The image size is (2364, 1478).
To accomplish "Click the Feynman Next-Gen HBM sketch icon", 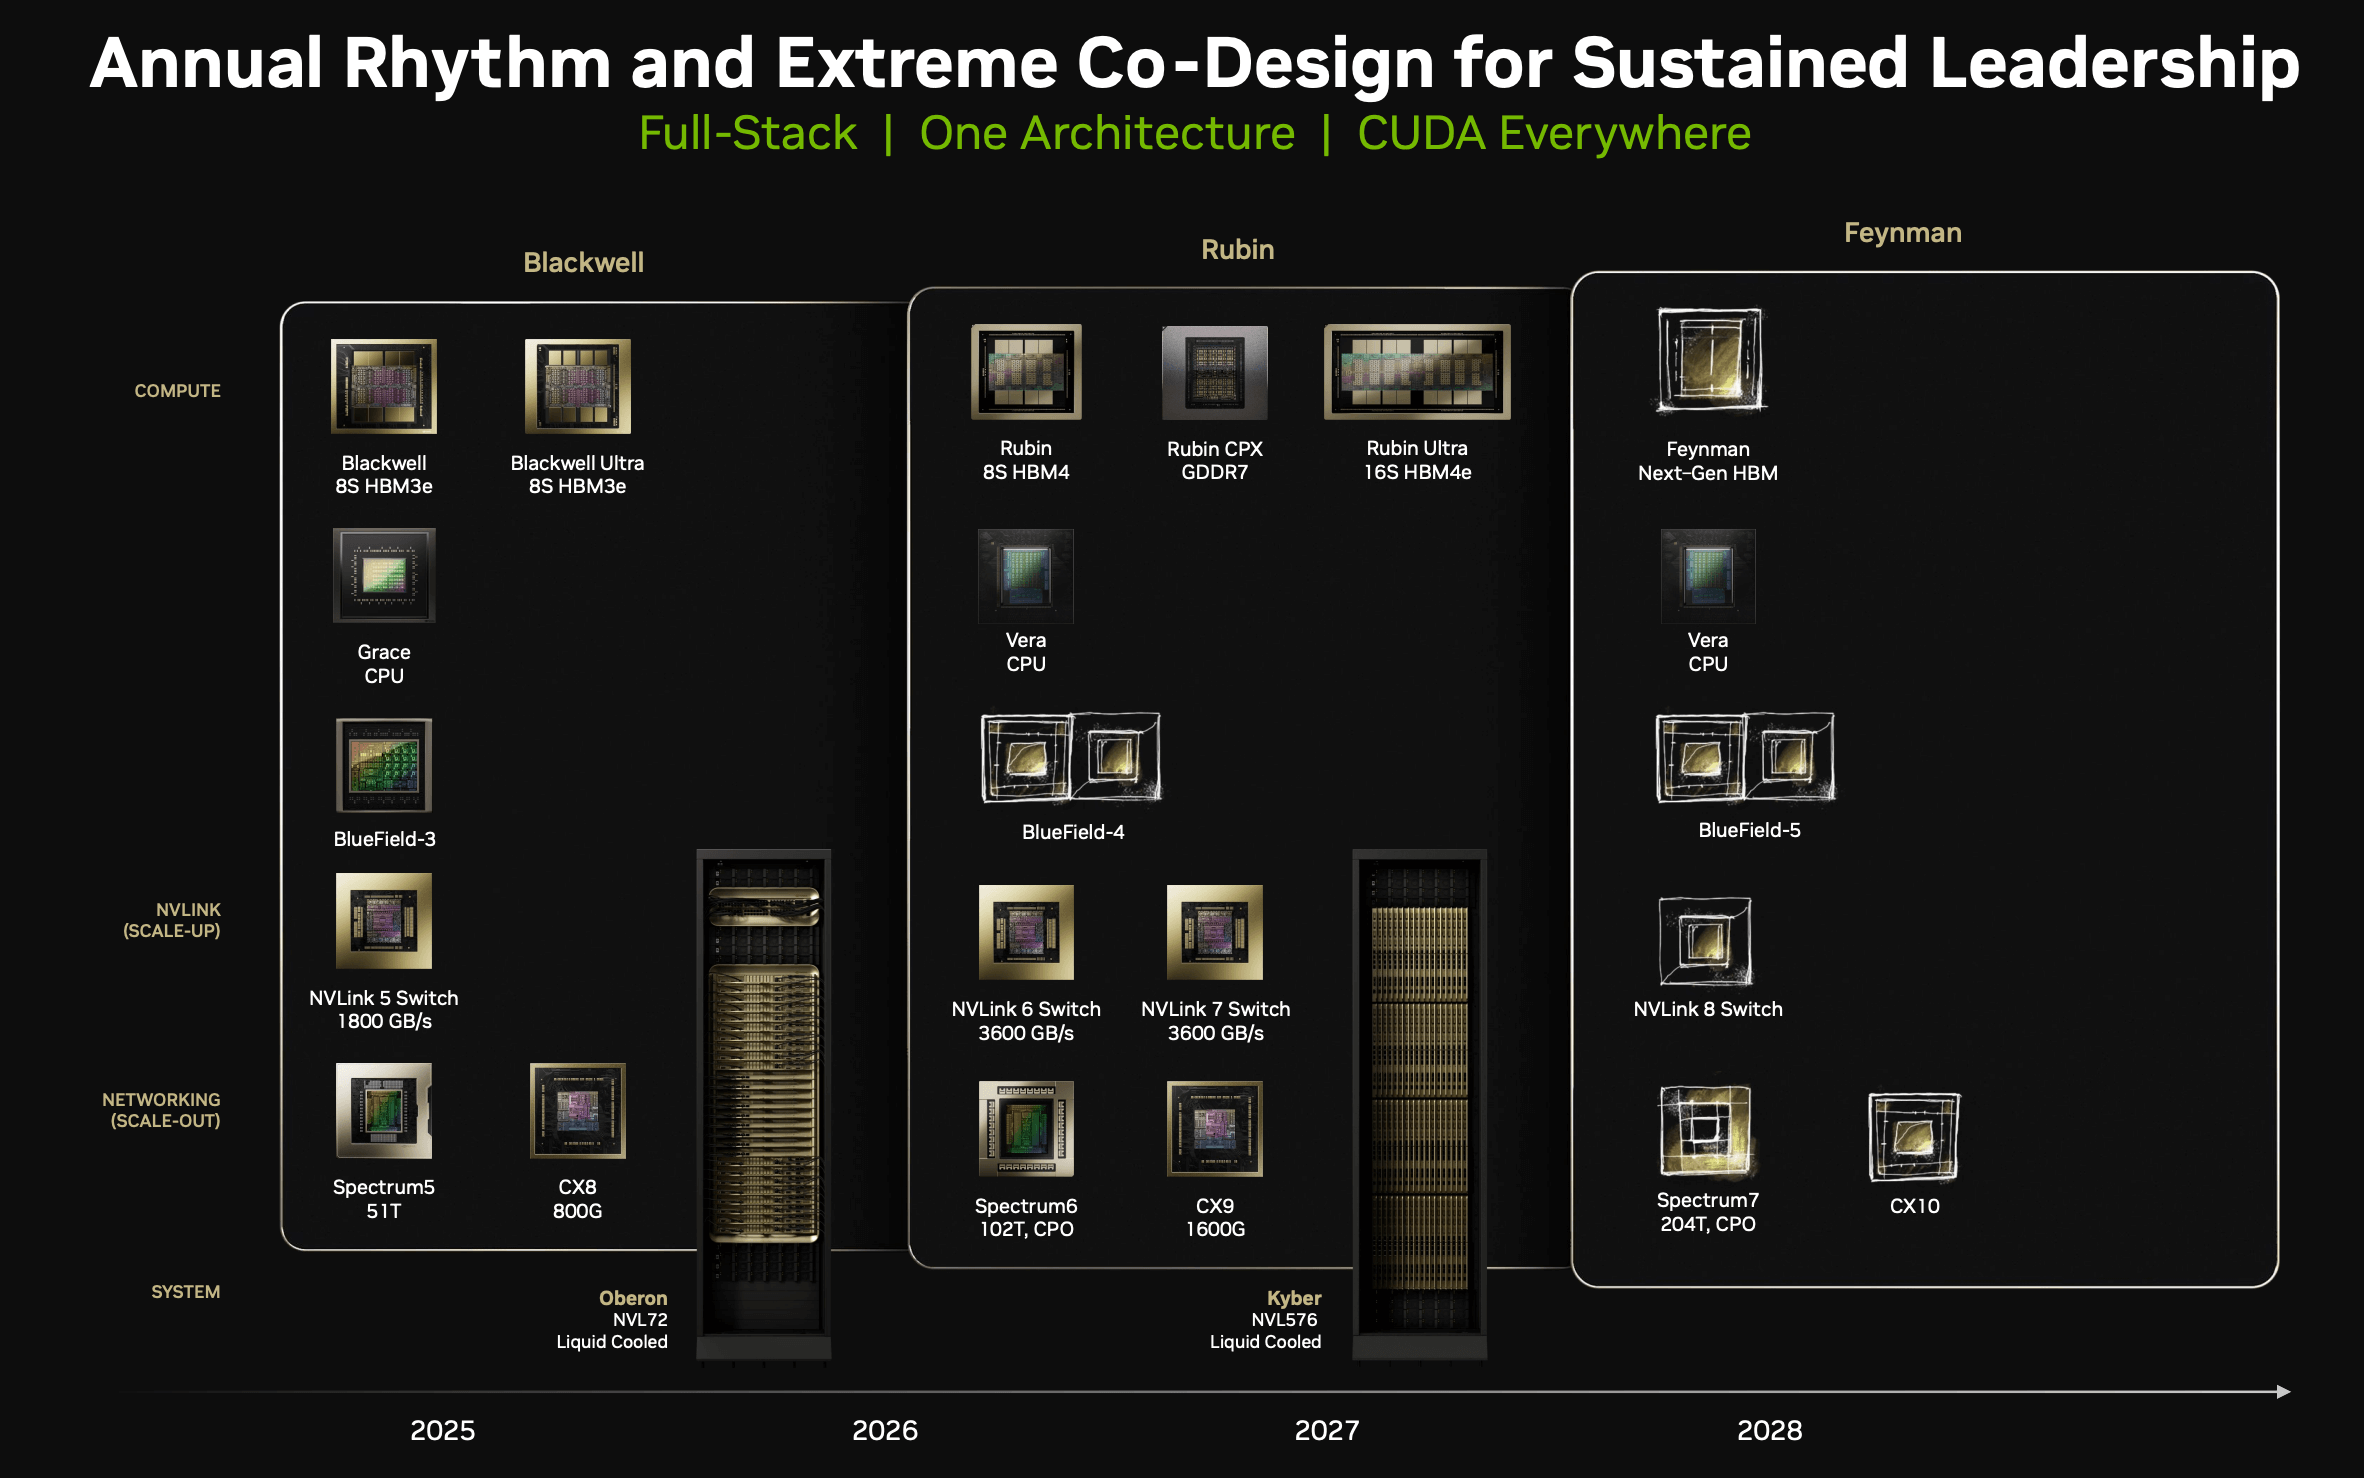I will point(1709,360).
